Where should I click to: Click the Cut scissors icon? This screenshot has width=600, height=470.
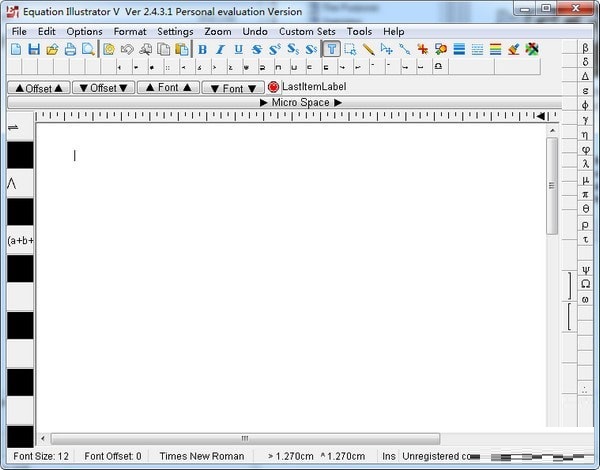coord(145,49)
